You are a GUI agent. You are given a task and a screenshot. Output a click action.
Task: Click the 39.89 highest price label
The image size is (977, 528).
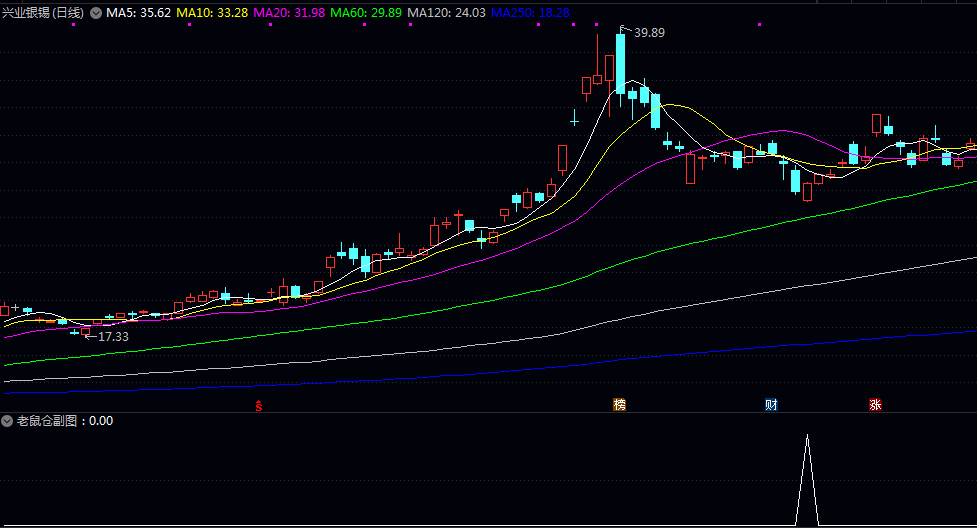click(649, 33)
